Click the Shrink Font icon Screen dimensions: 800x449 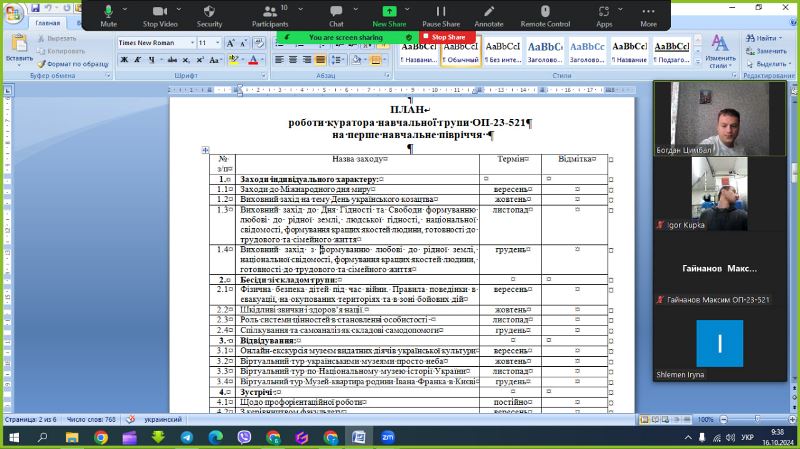pyautogui.click(x=243, y=43)
